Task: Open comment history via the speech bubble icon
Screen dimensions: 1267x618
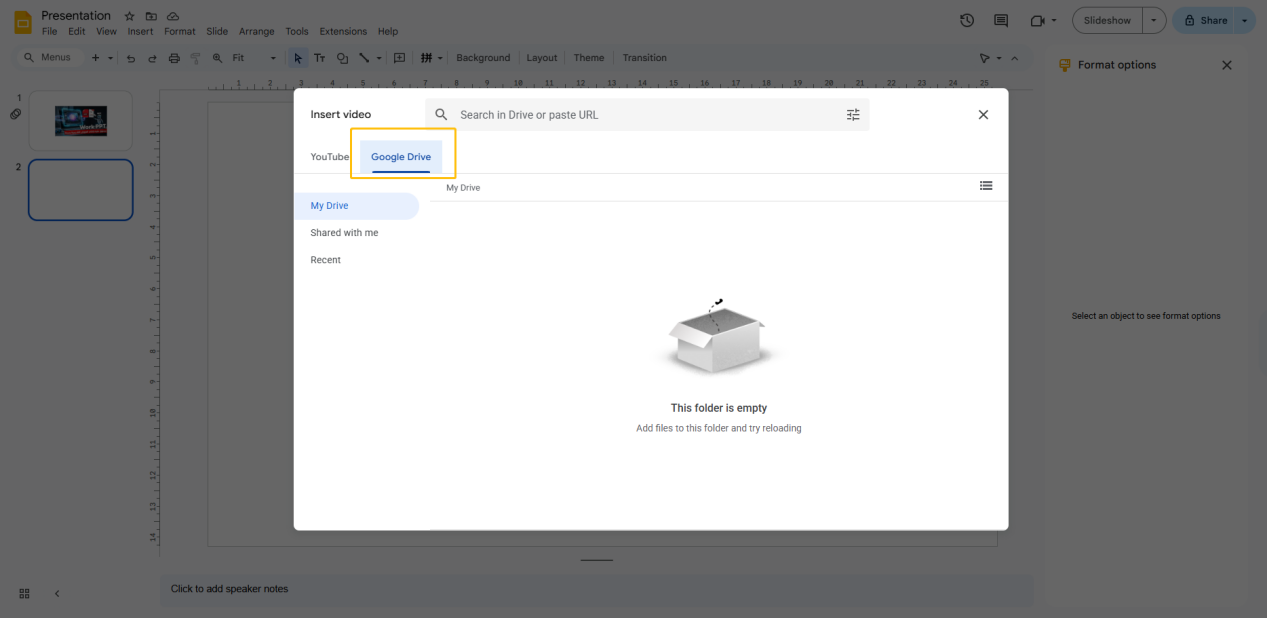Action: [1002, 19]
